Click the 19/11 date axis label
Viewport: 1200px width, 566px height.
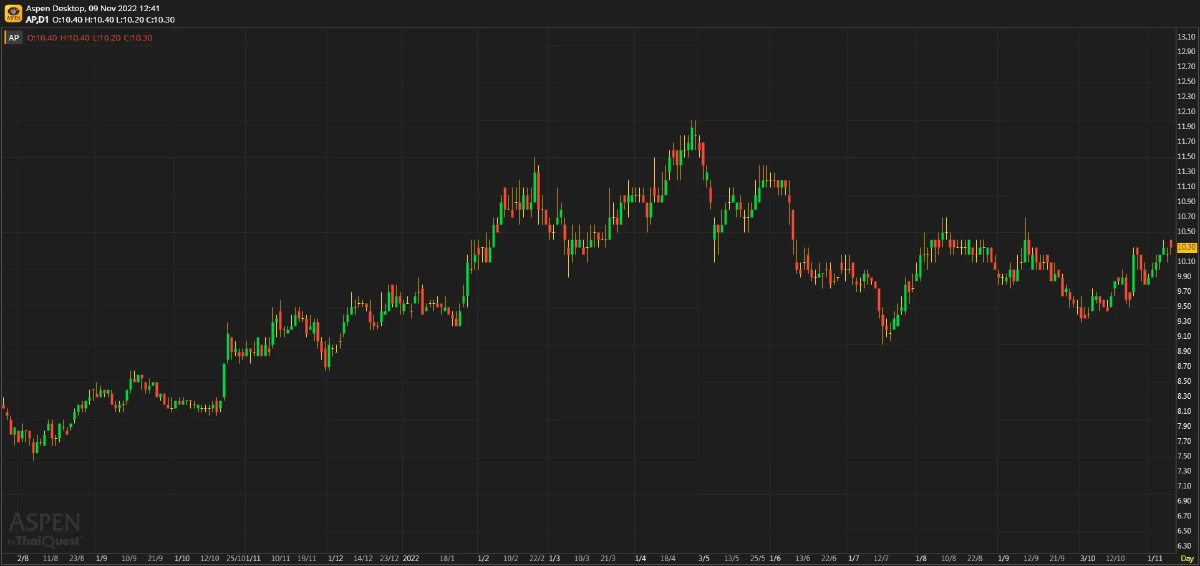point(308,558)
